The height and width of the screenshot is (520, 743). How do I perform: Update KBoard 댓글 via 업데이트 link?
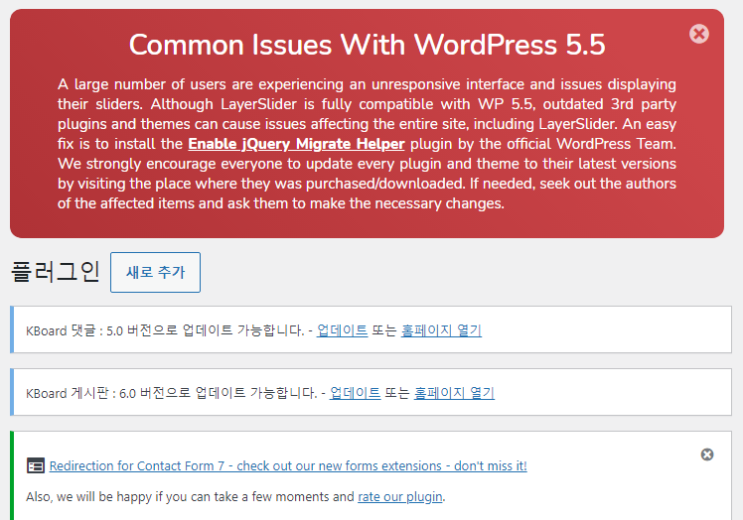[x=342, y=330]
